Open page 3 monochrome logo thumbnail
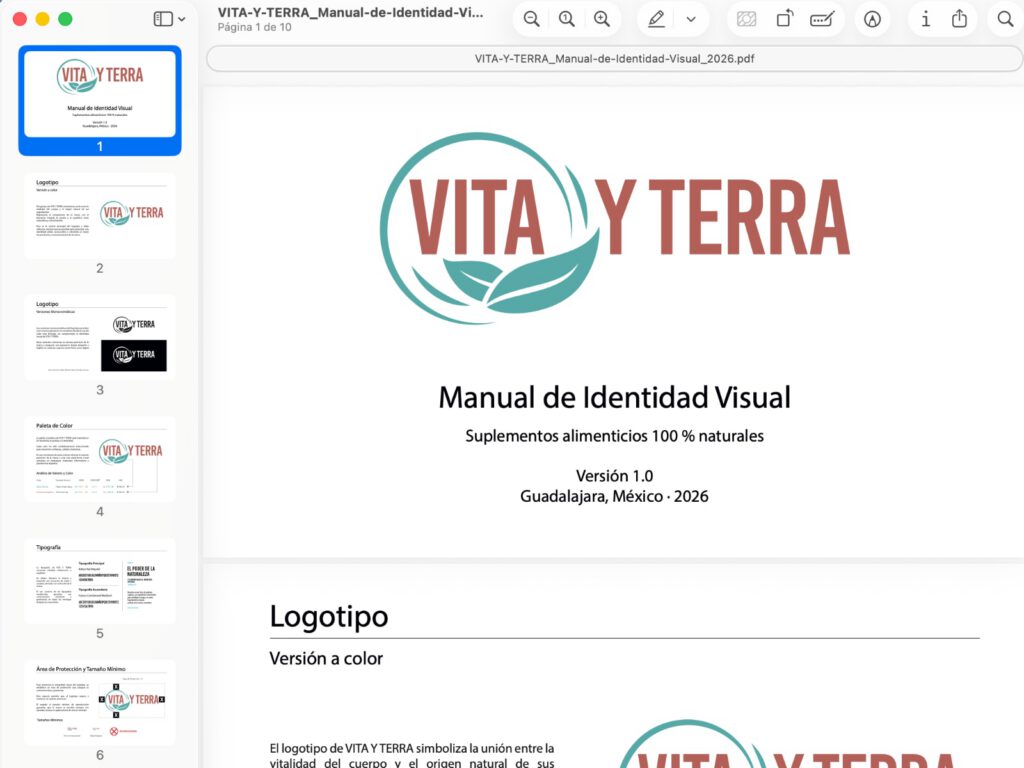Viewport: 1024px width, 768px height. [100, 337]
